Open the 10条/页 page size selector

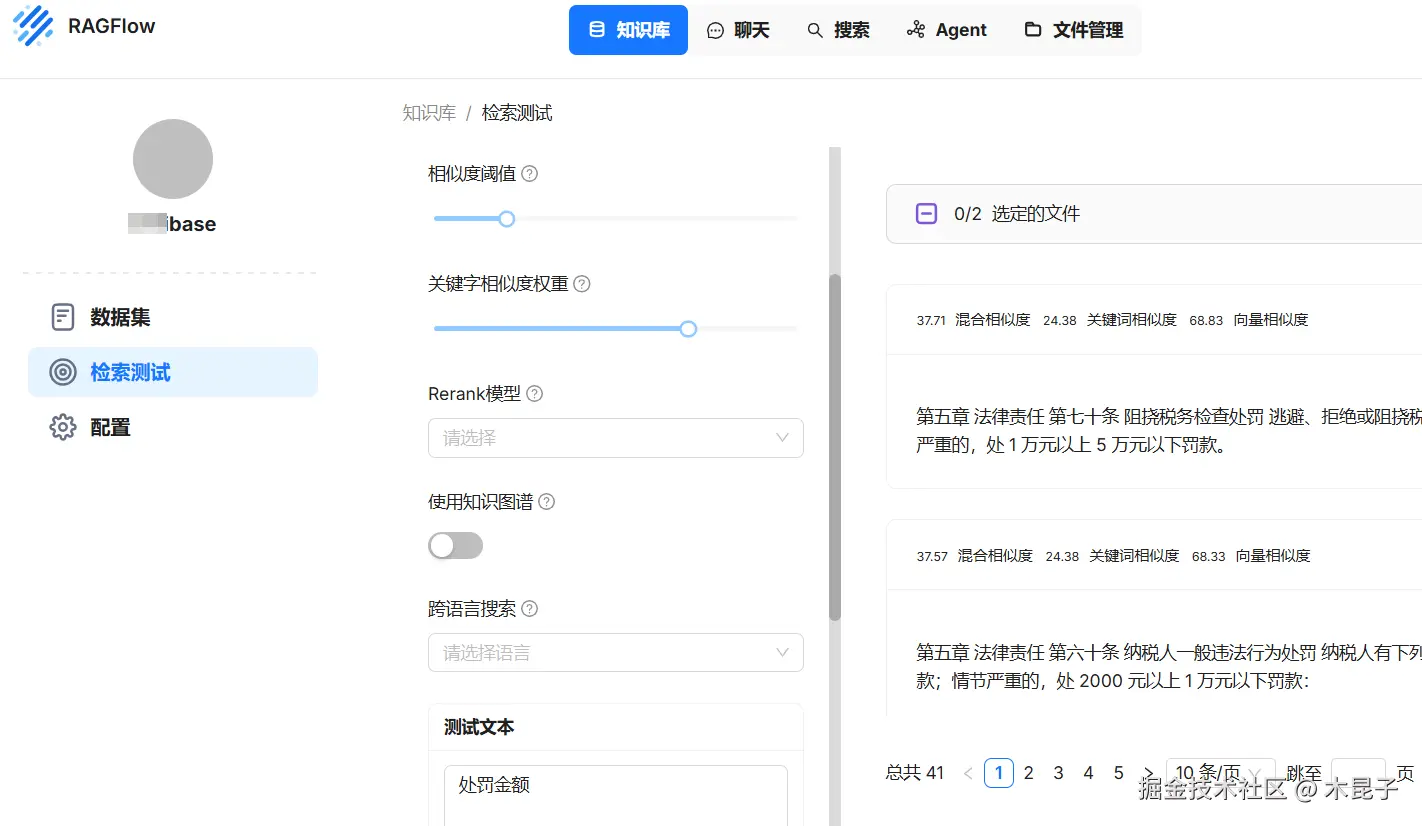[x=1220, y=773]
